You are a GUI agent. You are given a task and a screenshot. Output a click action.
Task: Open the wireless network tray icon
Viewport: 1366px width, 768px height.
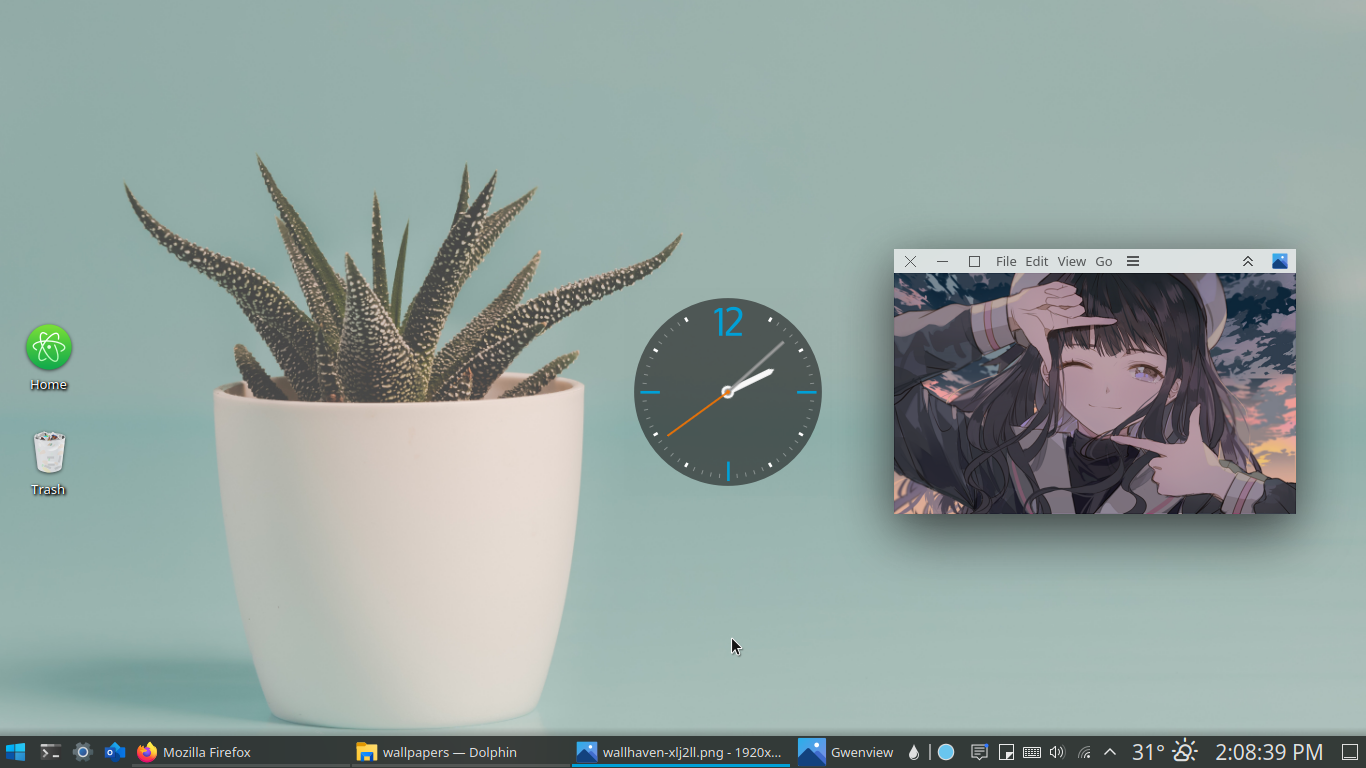point(1084,752)
